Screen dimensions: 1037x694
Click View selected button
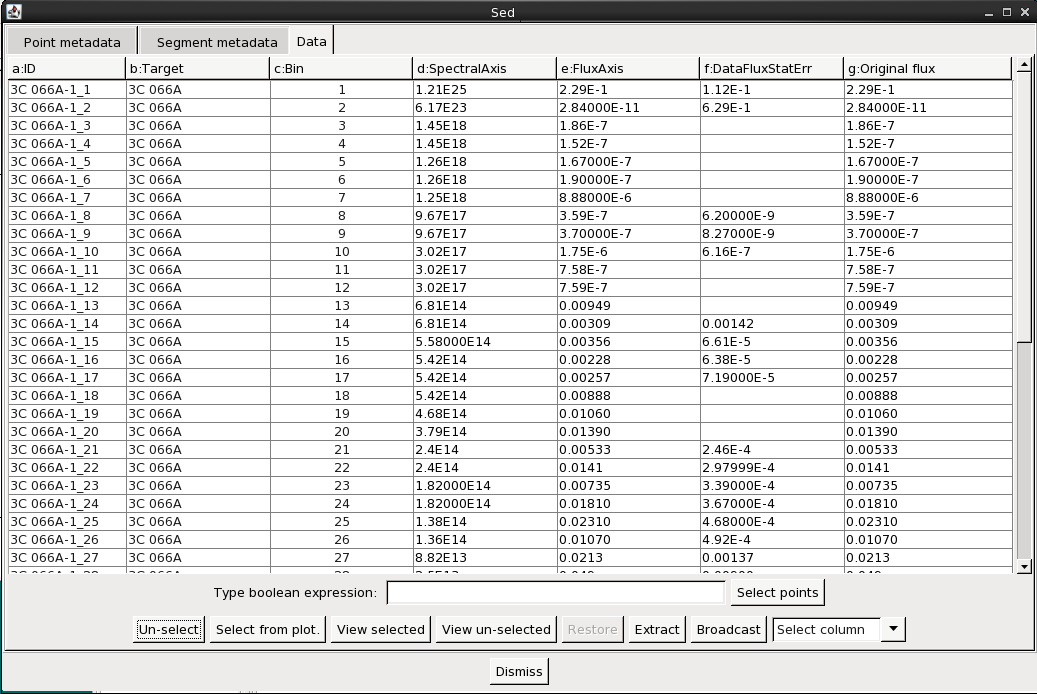[x=380, y=629]
